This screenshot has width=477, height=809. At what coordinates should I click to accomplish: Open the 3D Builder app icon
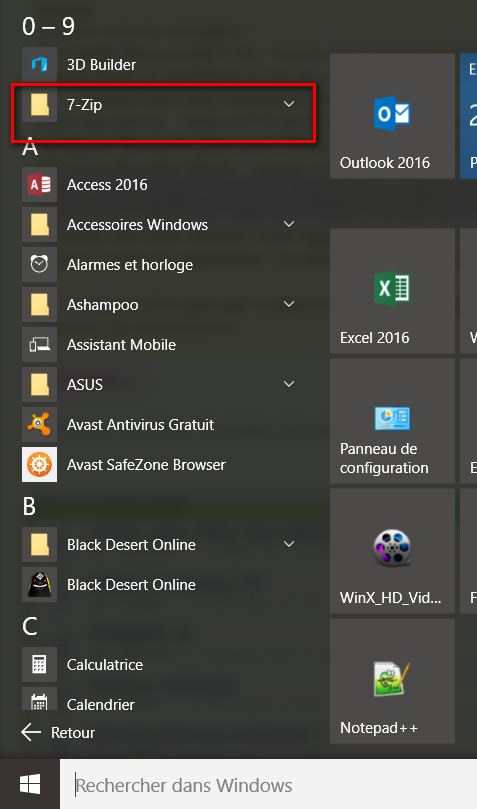tap(39, 64)
